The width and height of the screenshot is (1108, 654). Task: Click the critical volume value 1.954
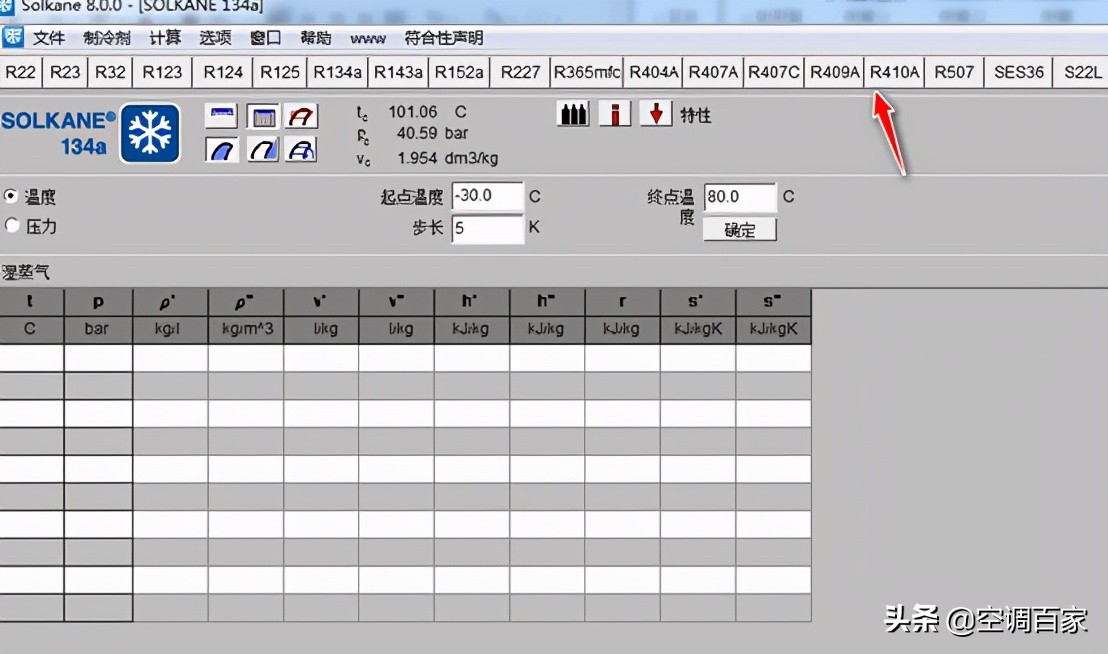[417, 158]
